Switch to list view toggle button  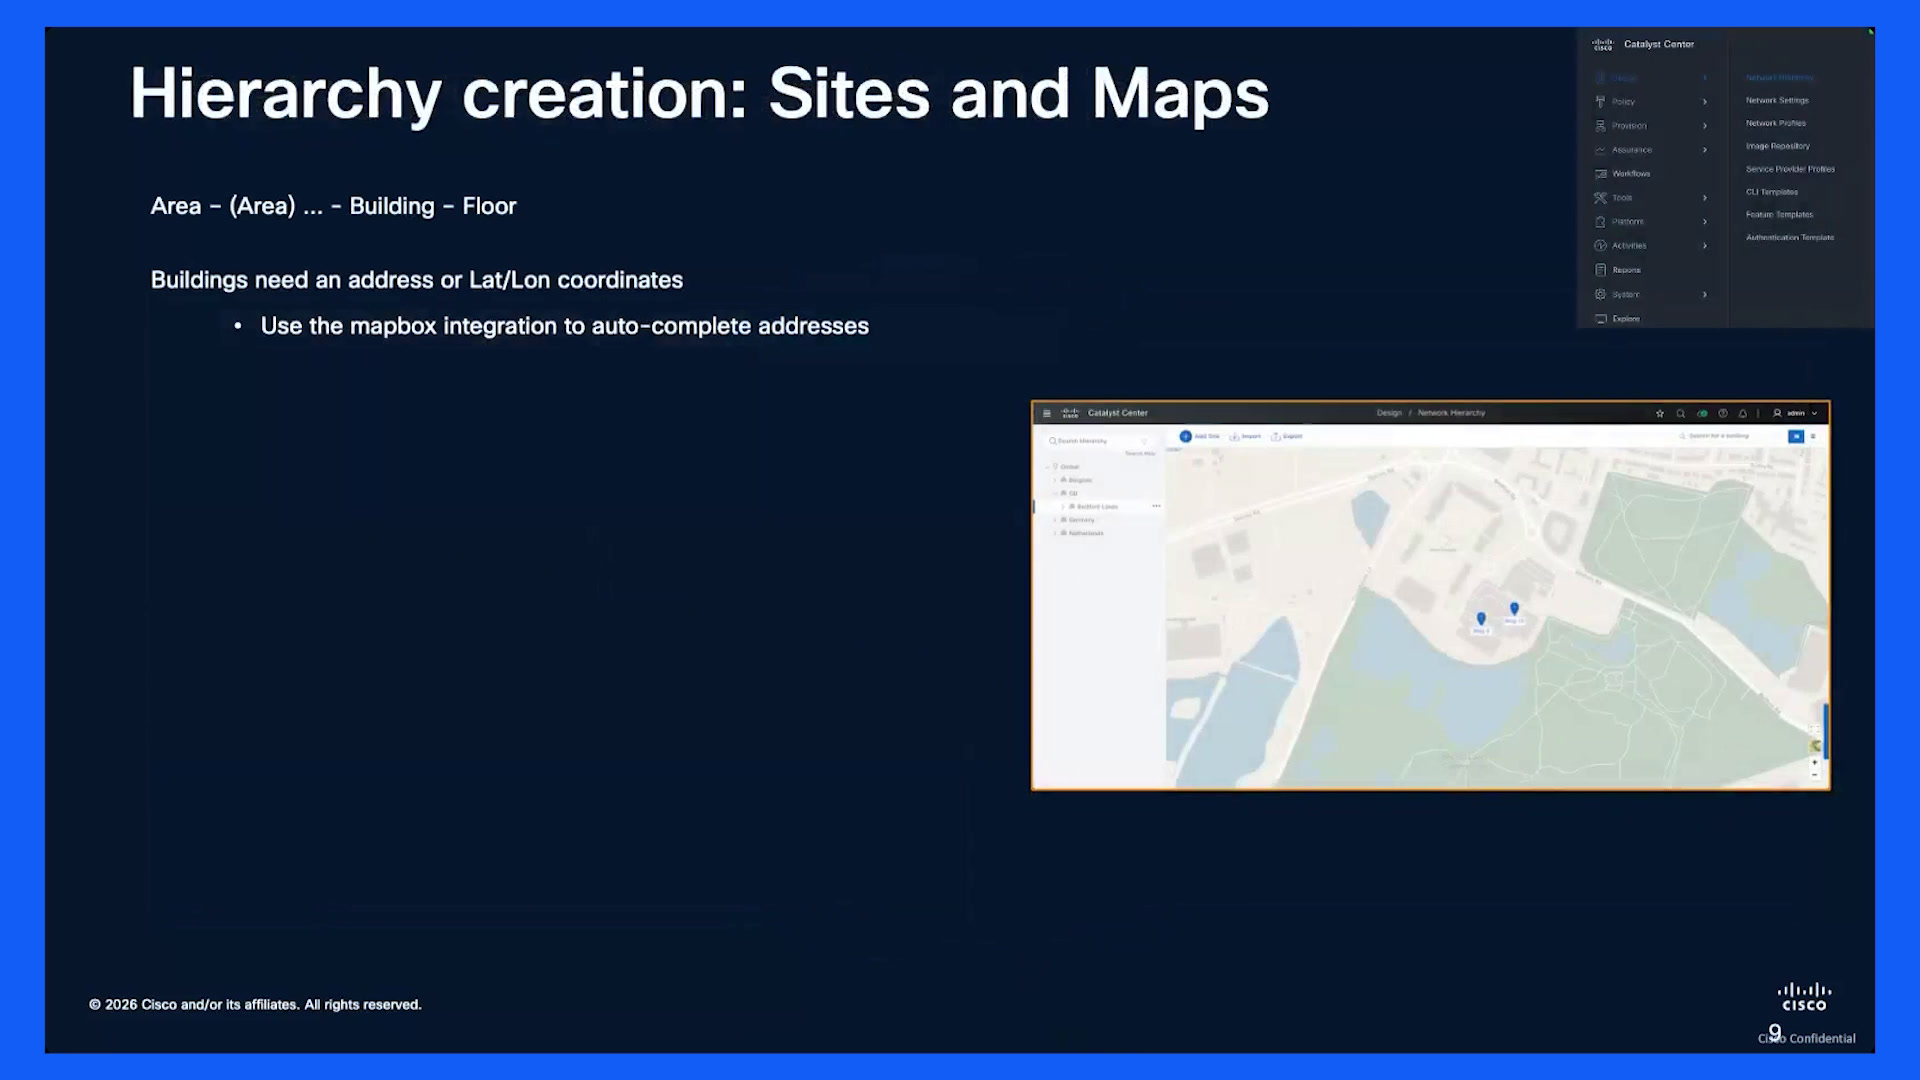click(1813, 436)
